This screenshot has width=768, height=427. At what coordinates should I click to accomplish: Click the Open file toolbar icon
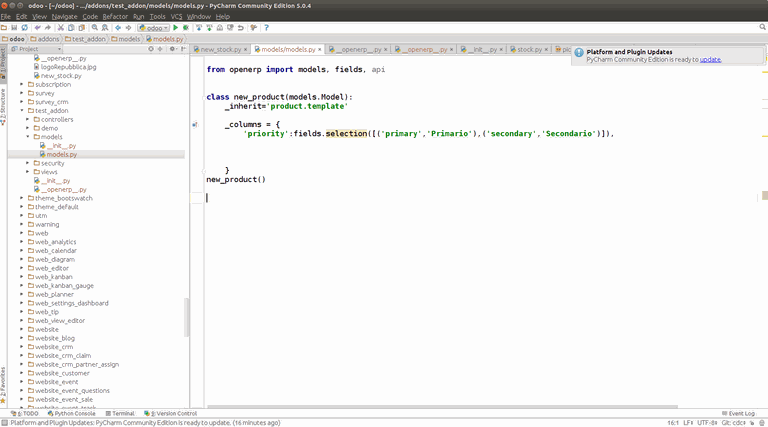(x=4, y=28)
